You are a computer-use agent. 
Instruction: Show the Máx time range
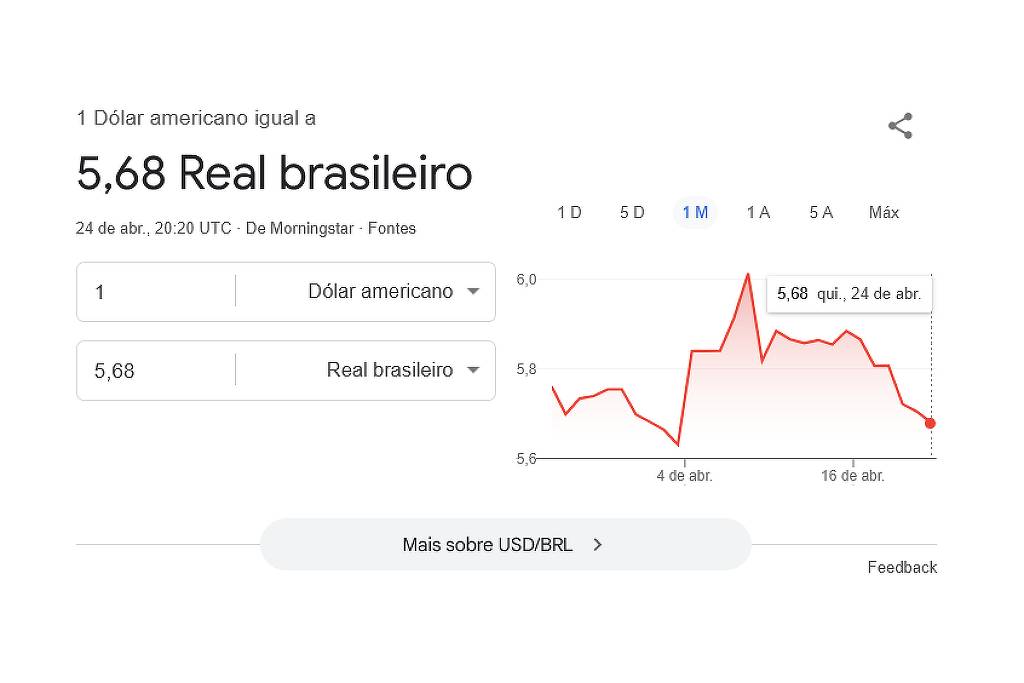coord(884,212)
